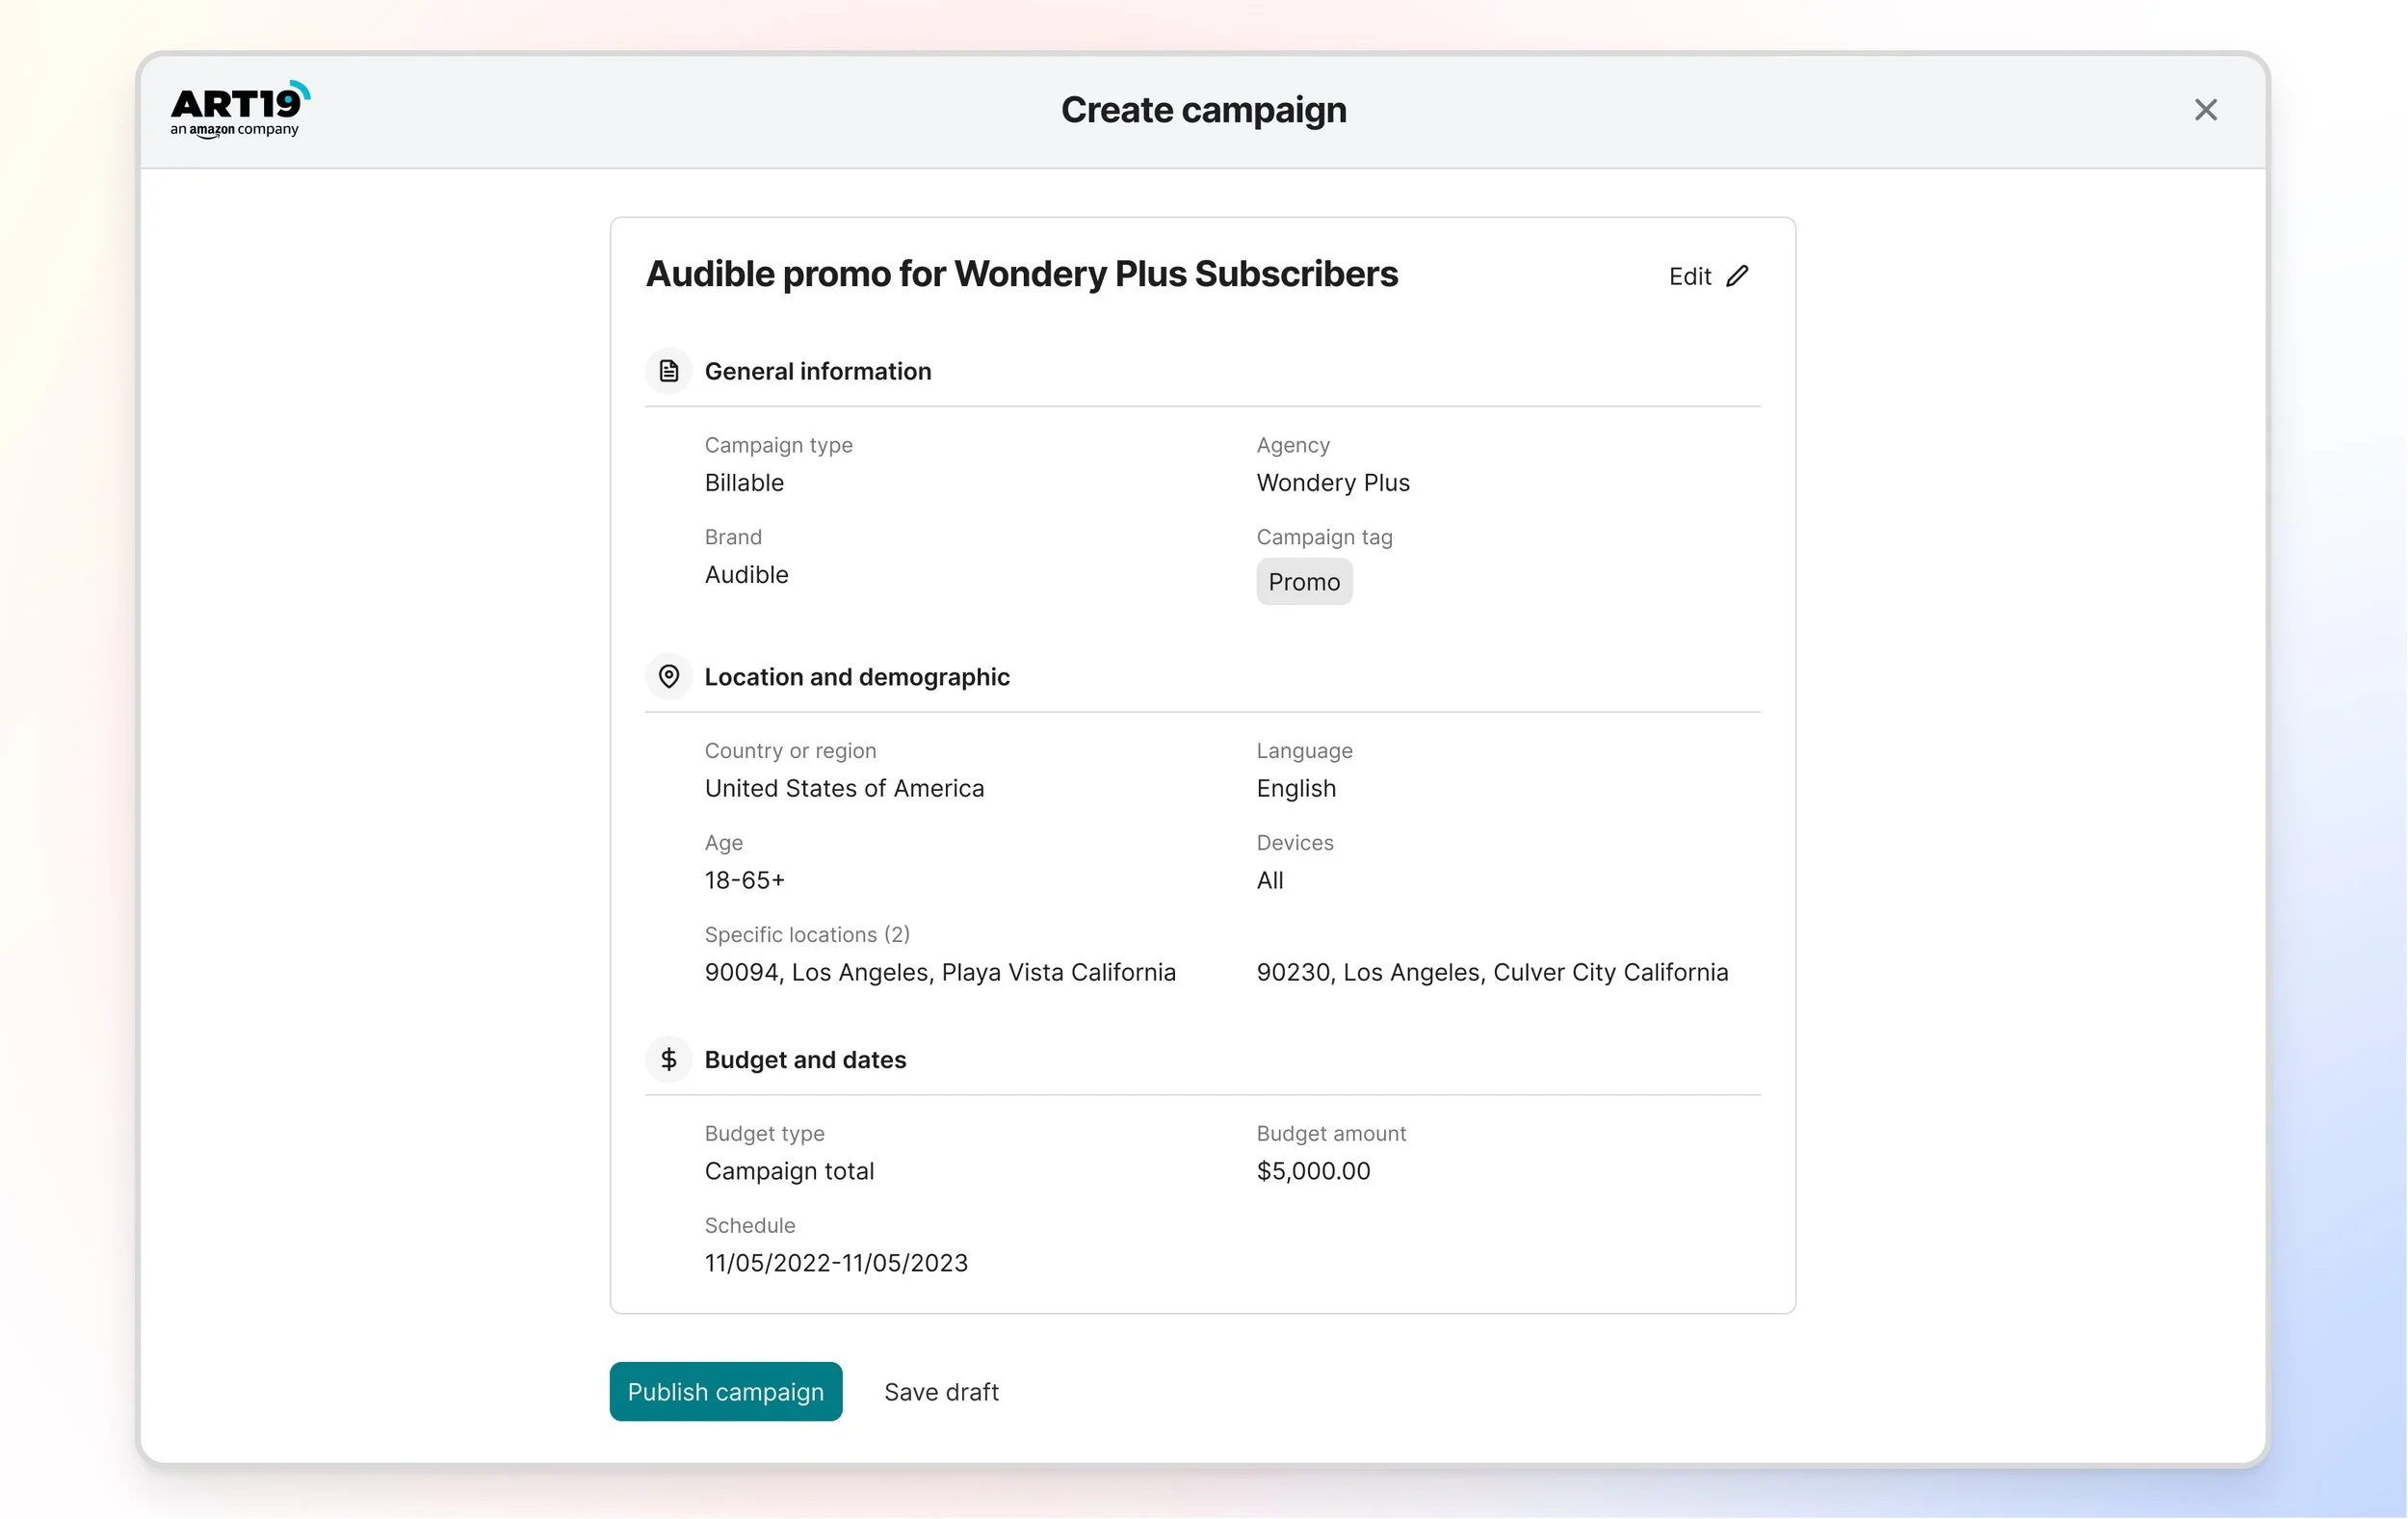2408x1519 pixels.
Task: Click the $5,000.00 budget amount
Action: pos(1313,1171)
